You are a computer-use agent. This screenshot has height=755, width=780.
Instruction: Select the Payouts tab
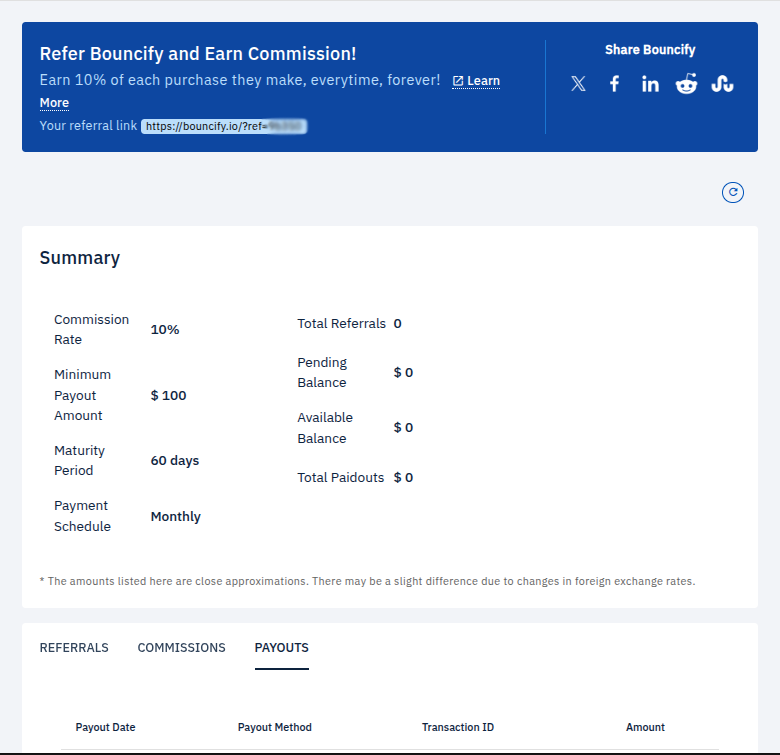point(282,648)
